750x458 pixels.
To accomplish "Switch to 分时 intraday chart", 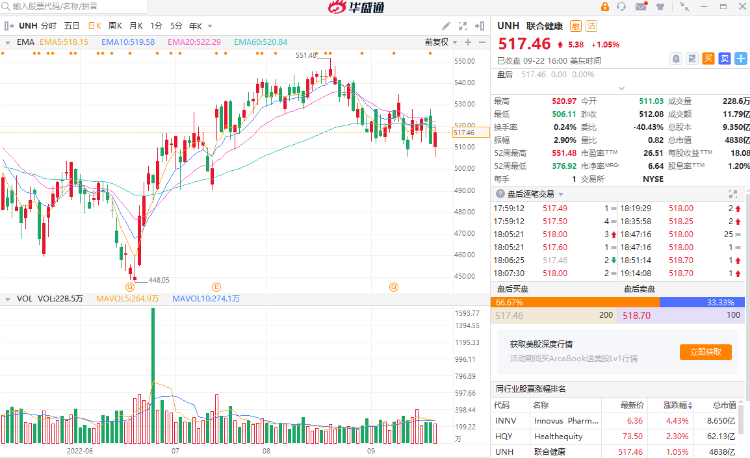I will coord(48,26).
